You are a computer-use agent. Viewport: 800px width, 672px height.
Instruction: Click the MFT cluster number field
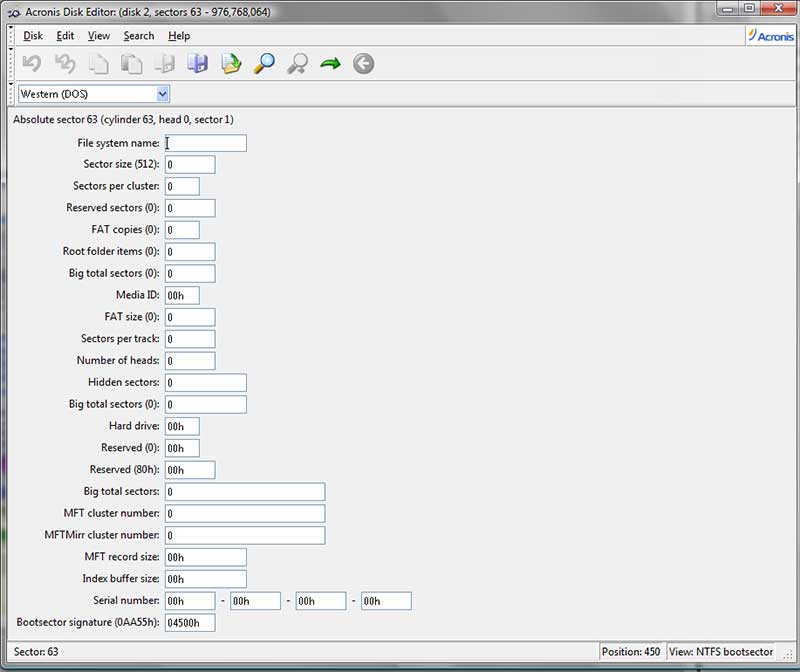245,514
